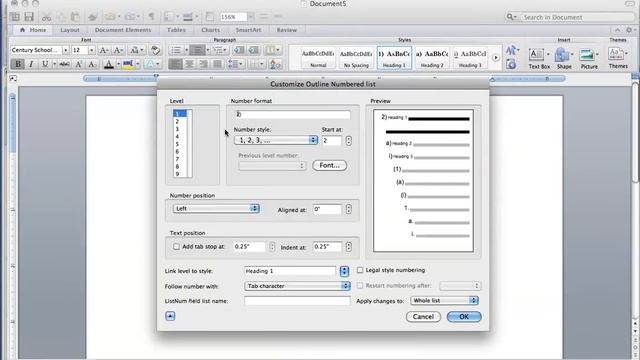The height and width of the screenshot is (360, 640).
Task: Center text in Paragraph group
Action: (189, 64)
